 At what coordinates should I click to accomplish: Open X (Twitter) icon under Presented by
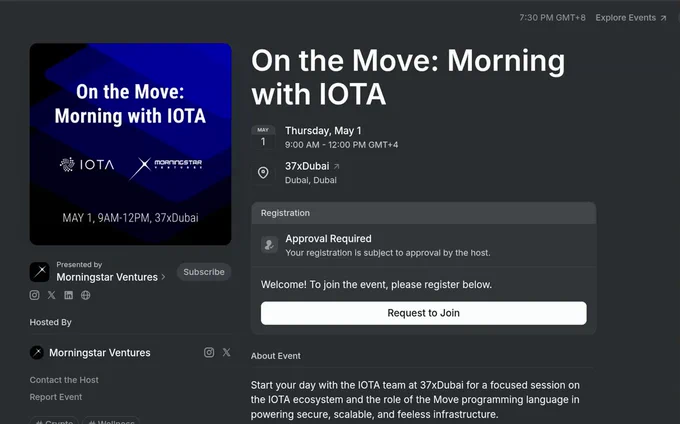(x=51, y=295)
